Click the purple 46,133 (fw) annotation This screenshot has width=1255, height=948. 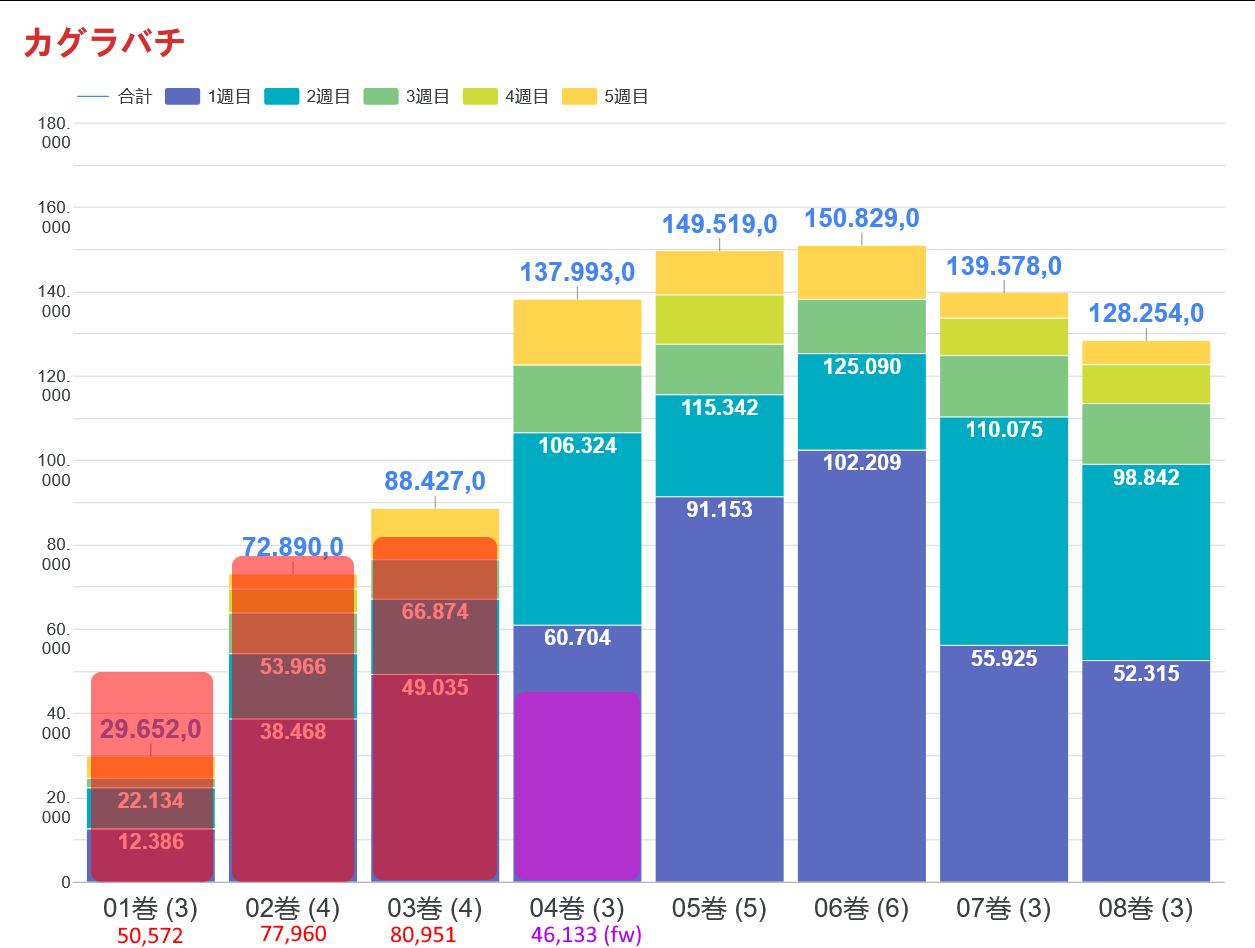[586, 935]
